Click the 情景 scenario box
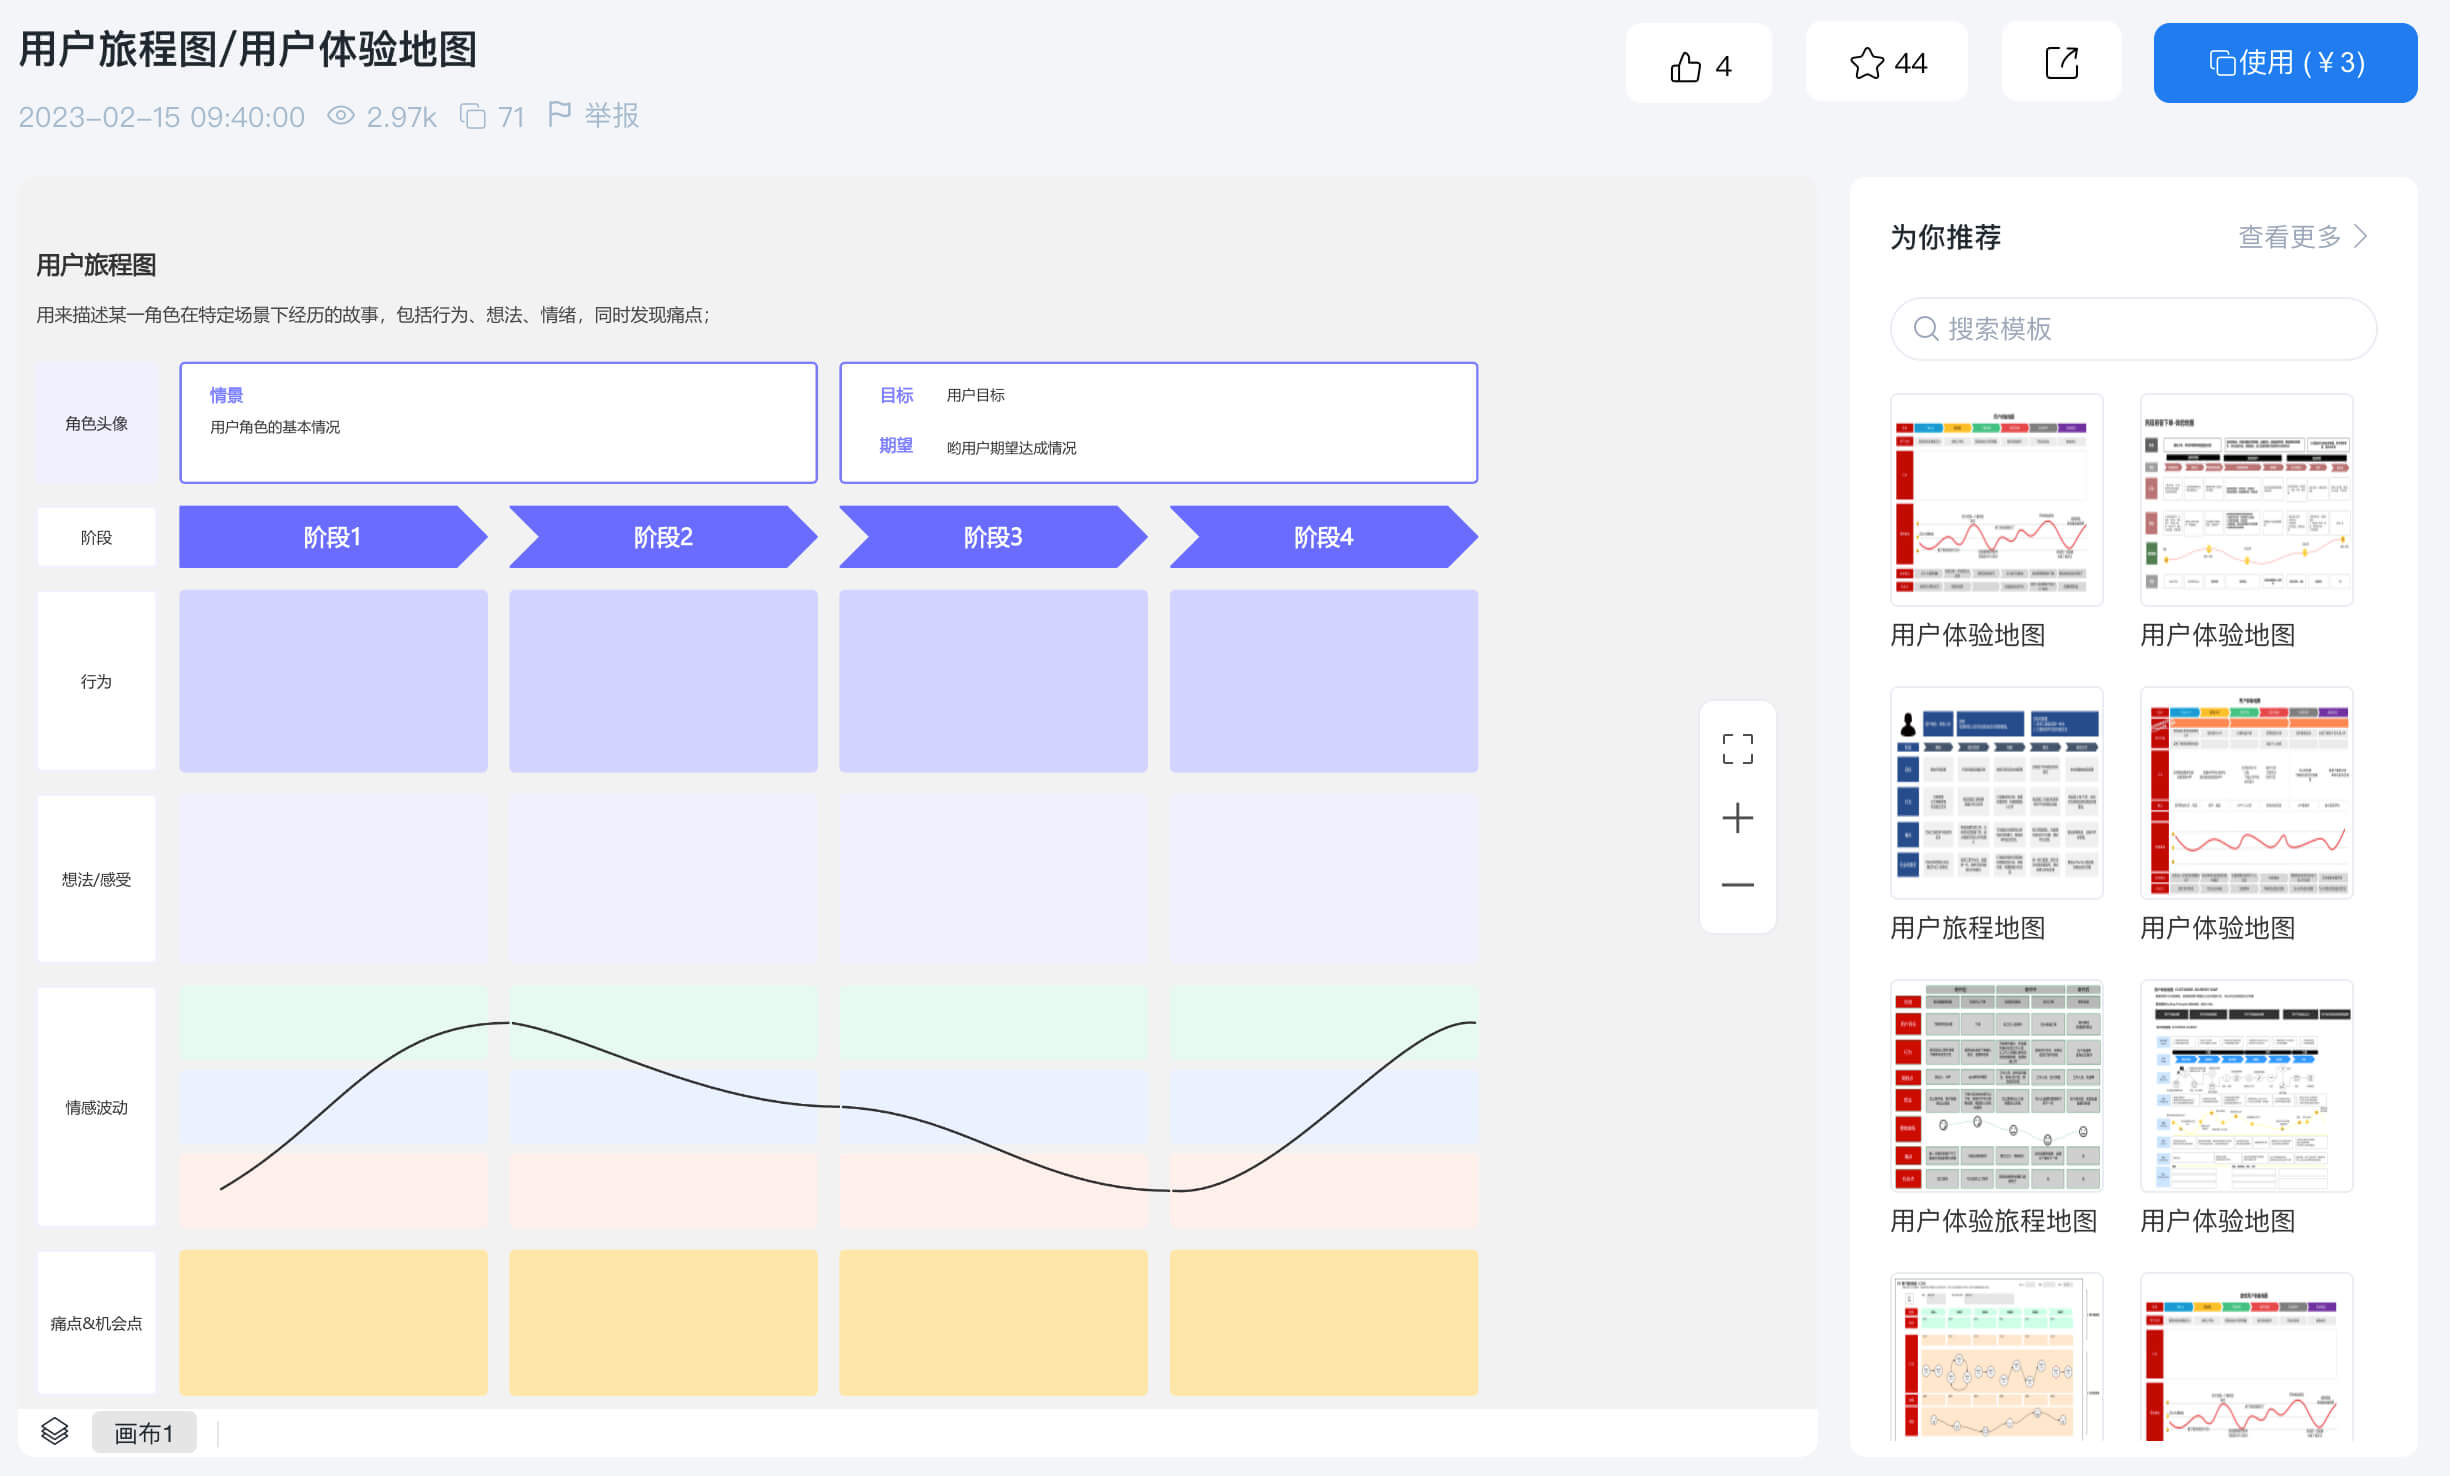2450x1476 pixels. [x=498, y=423]
